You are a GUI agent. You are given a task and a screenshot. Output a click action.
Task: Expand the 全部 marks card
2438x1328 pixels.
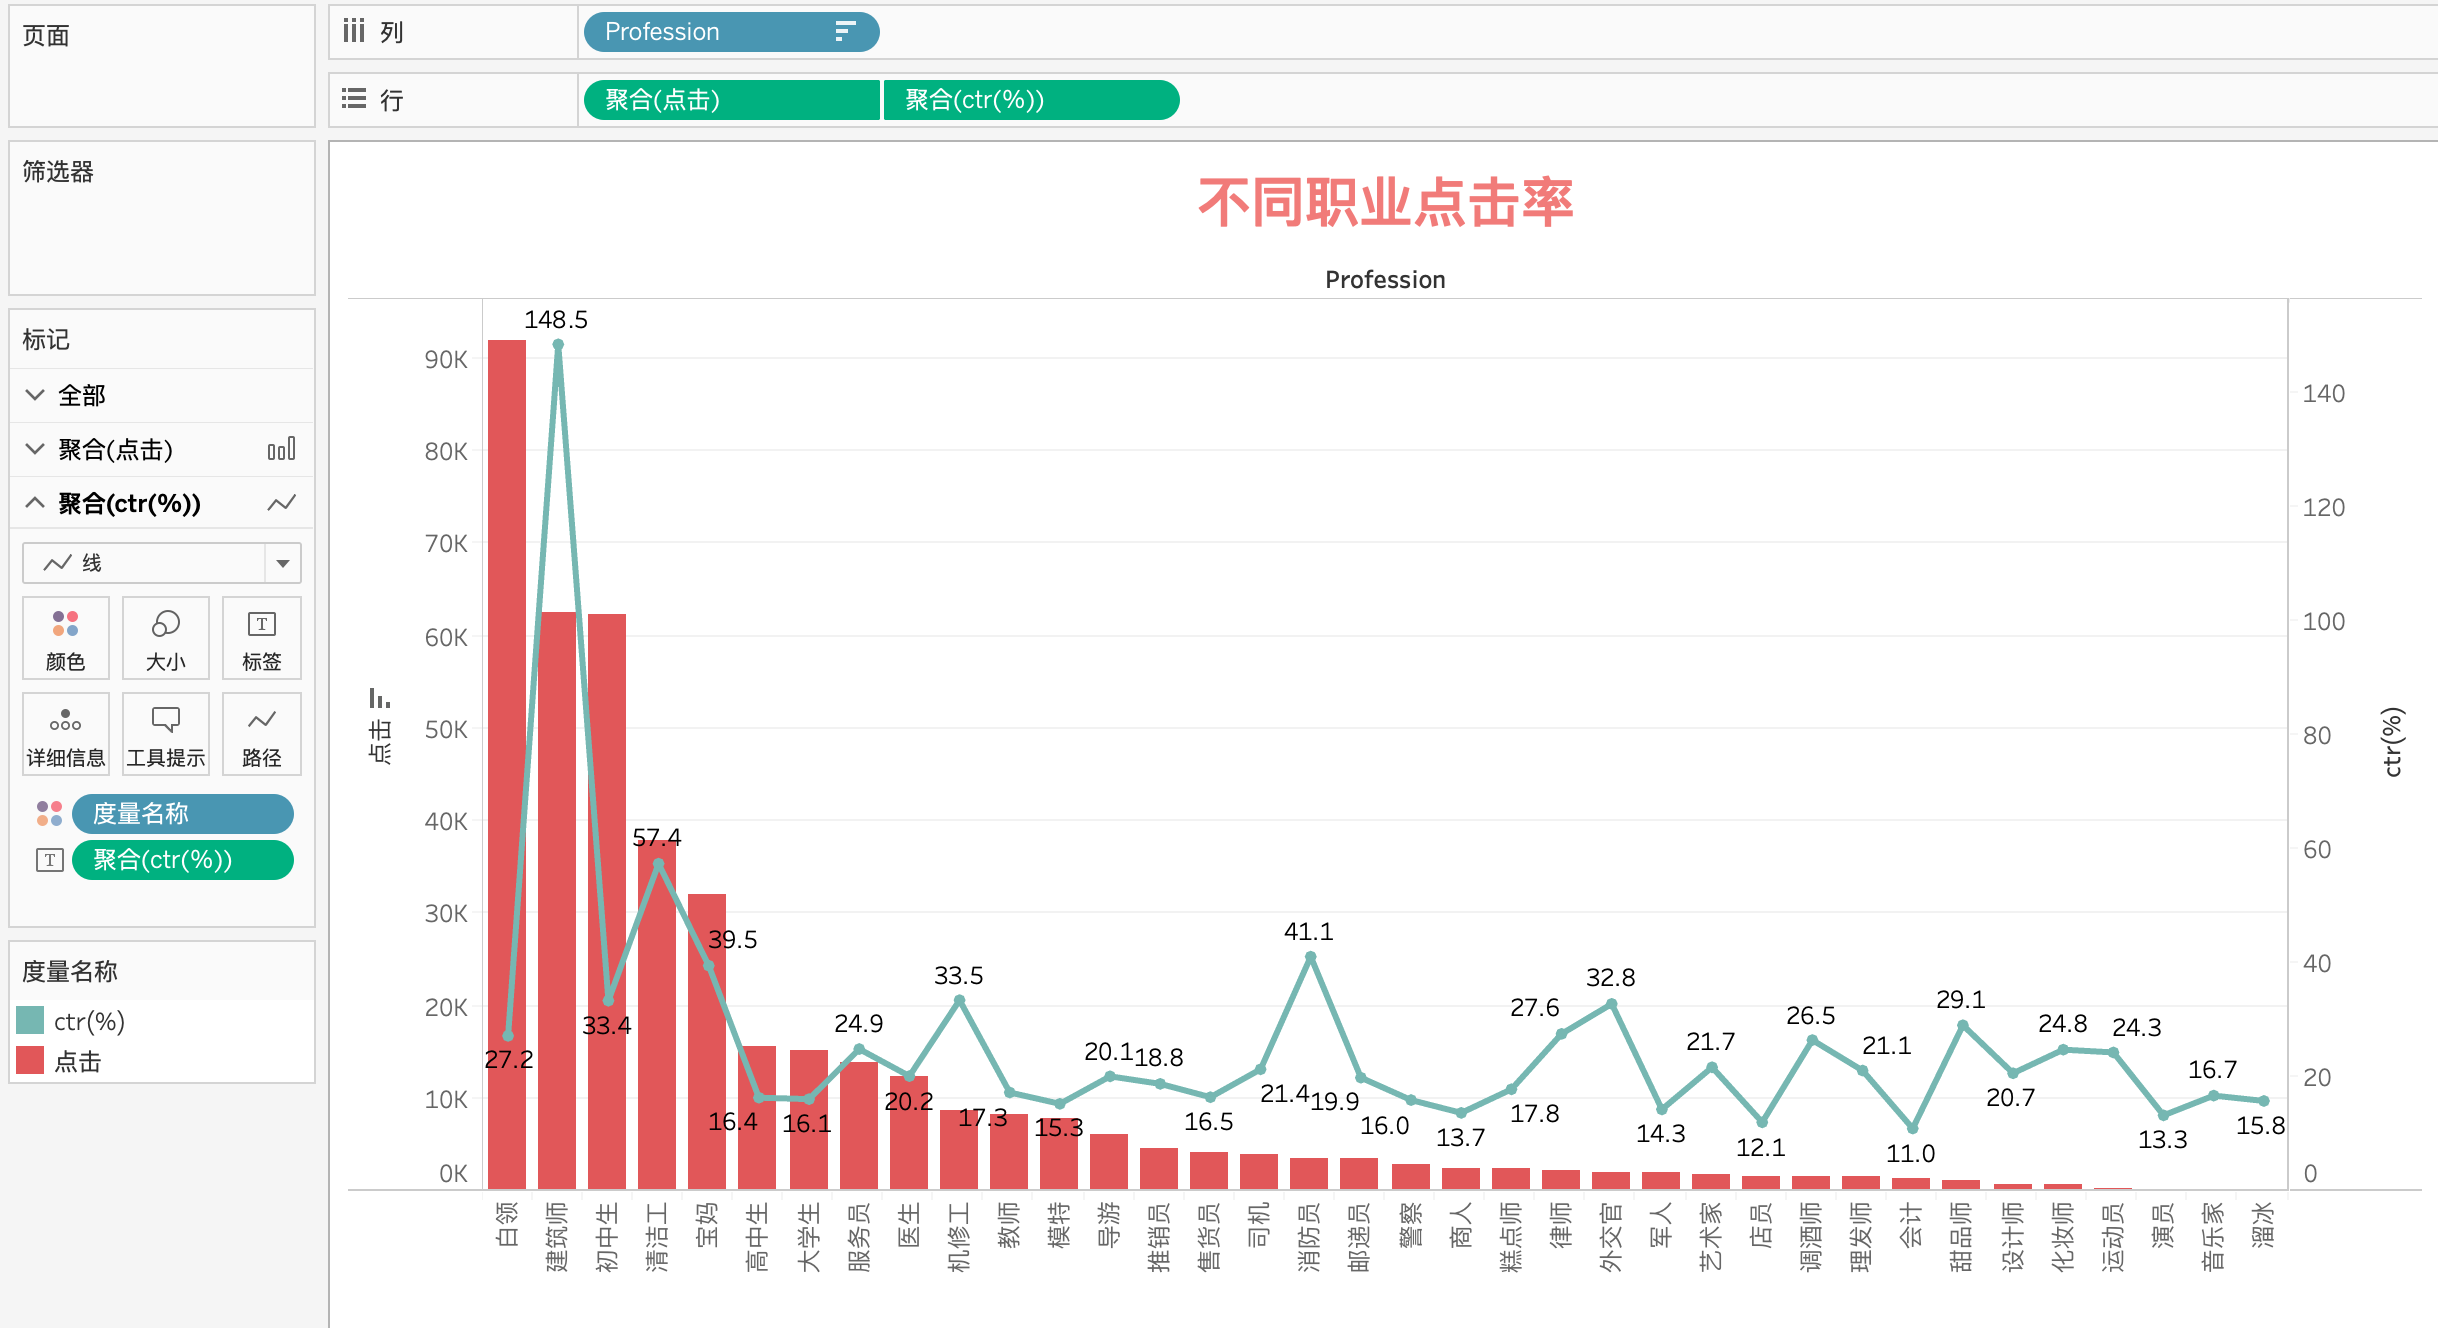35,395
